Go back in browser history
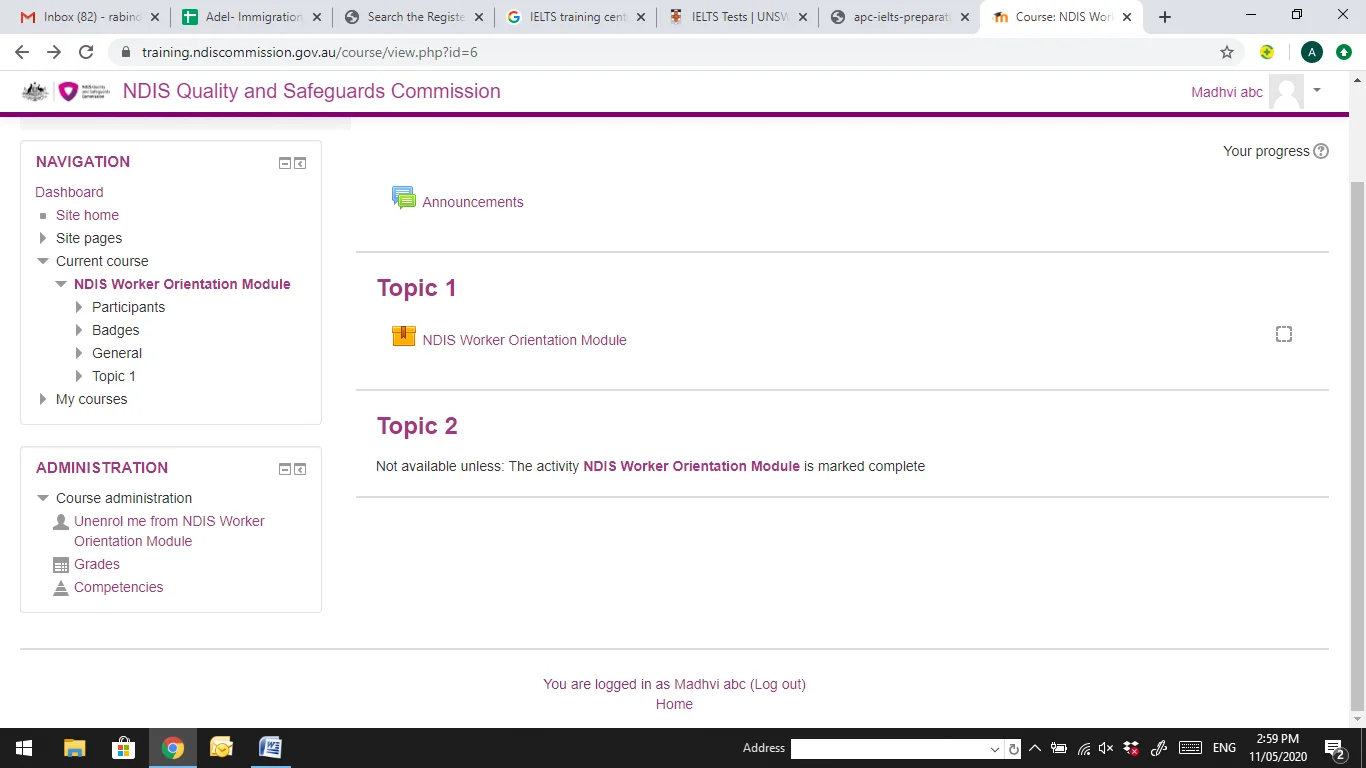 (22, 52)
